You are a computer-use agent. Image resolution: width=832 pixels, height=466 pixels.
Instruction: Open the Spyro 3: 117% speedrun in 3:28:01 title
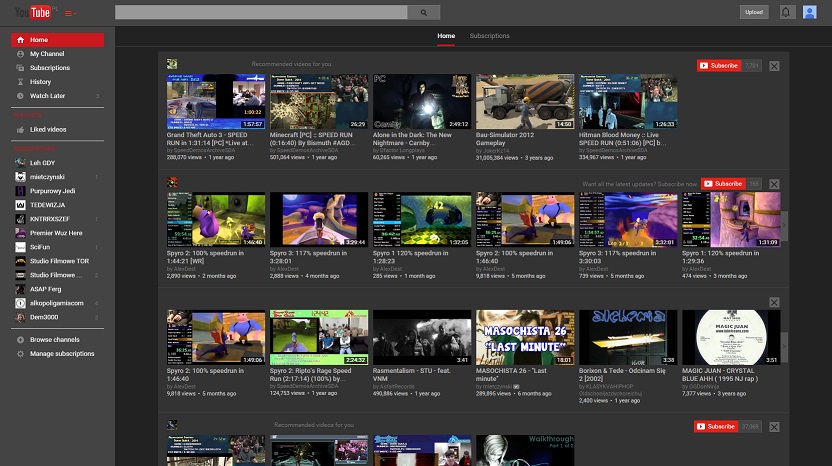point(308,257)
